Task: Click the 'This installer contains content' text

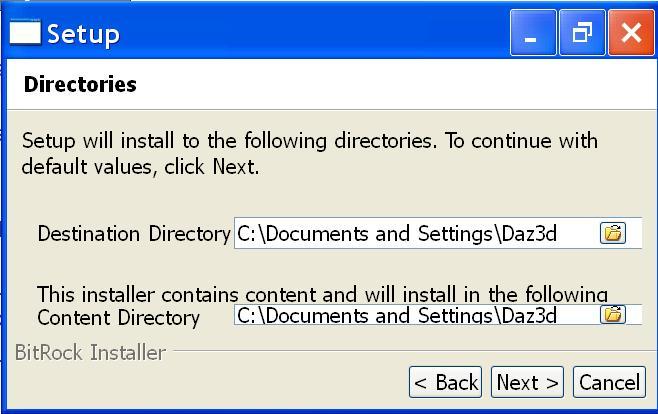Action: 322,294
